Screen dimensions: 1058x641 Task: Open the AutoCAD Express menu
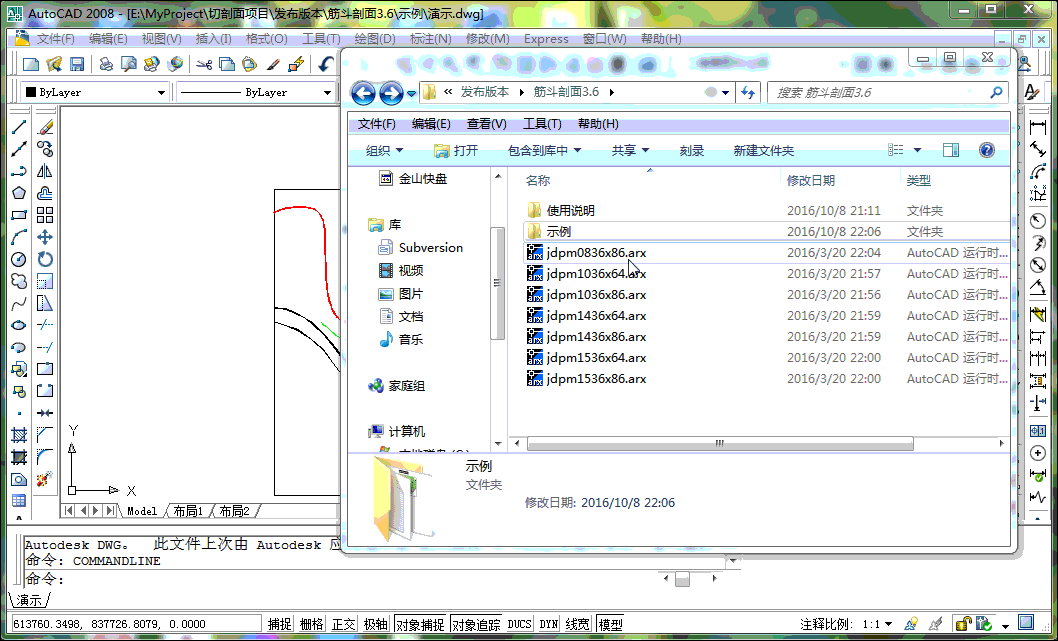pos(546,39)
